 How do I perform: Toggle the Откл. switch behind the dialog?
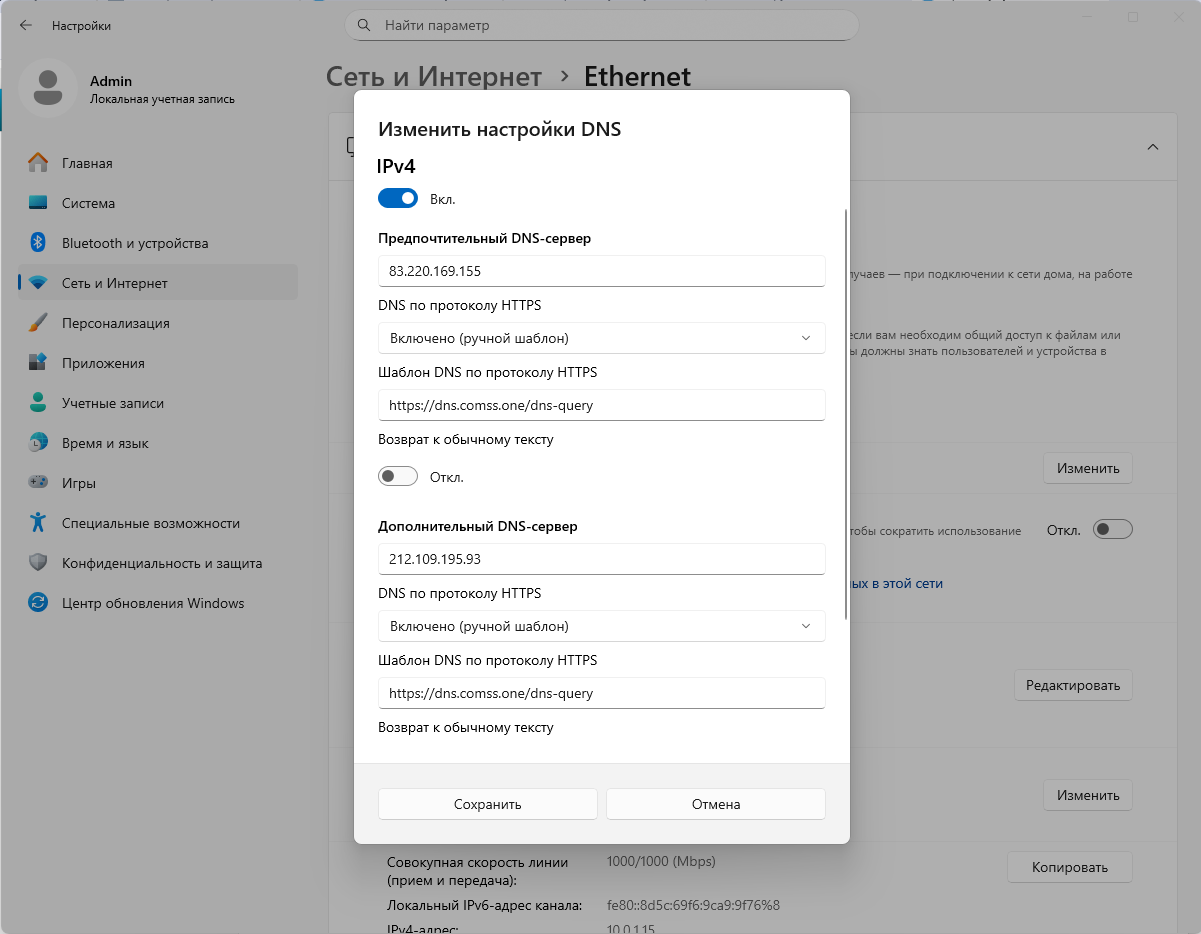tap(1112, 530)
